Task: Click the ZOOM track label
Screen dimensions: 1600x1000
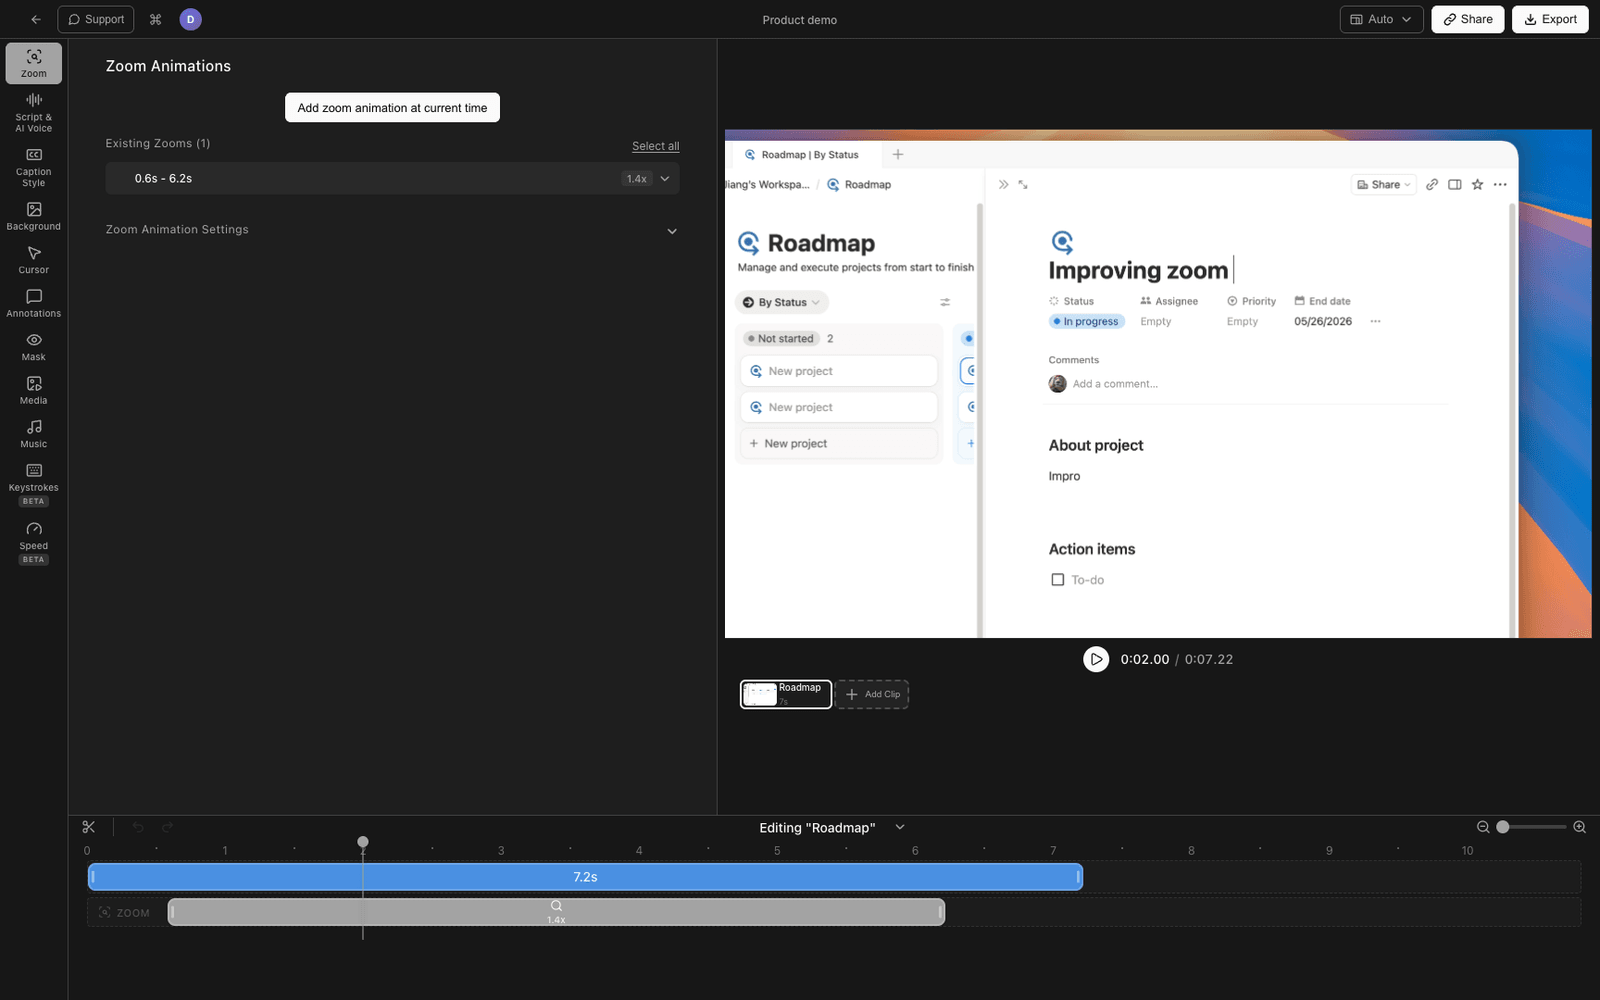Action: coord(125,913)
